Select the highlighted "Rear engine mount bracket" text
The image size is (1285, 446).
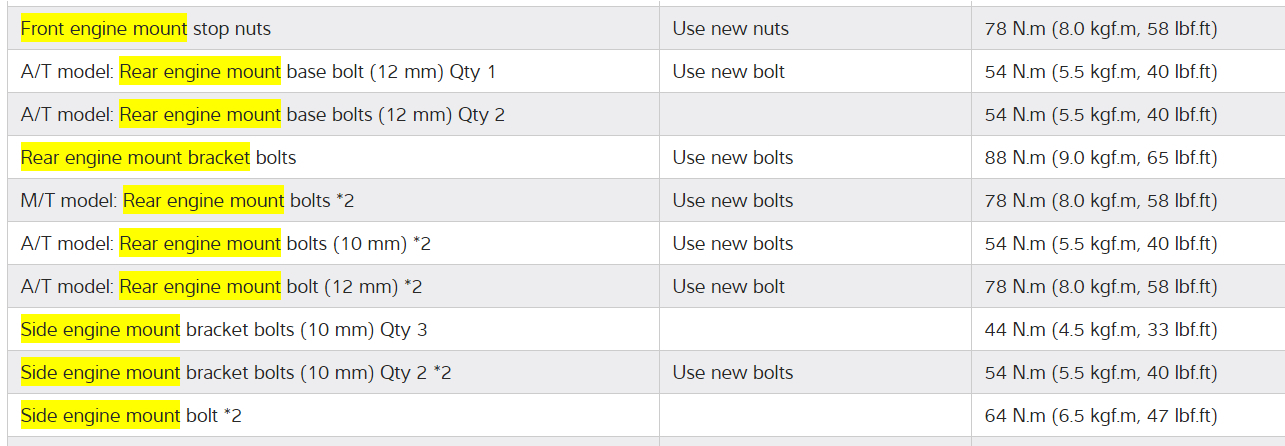(x=135, y=158)
